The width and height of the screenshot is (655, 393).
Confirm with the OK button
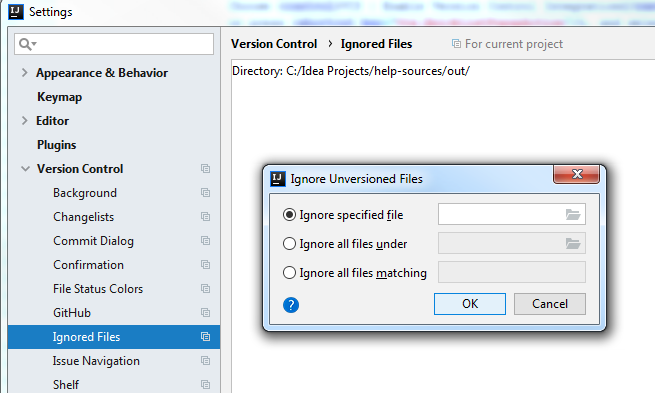[470, 304]
